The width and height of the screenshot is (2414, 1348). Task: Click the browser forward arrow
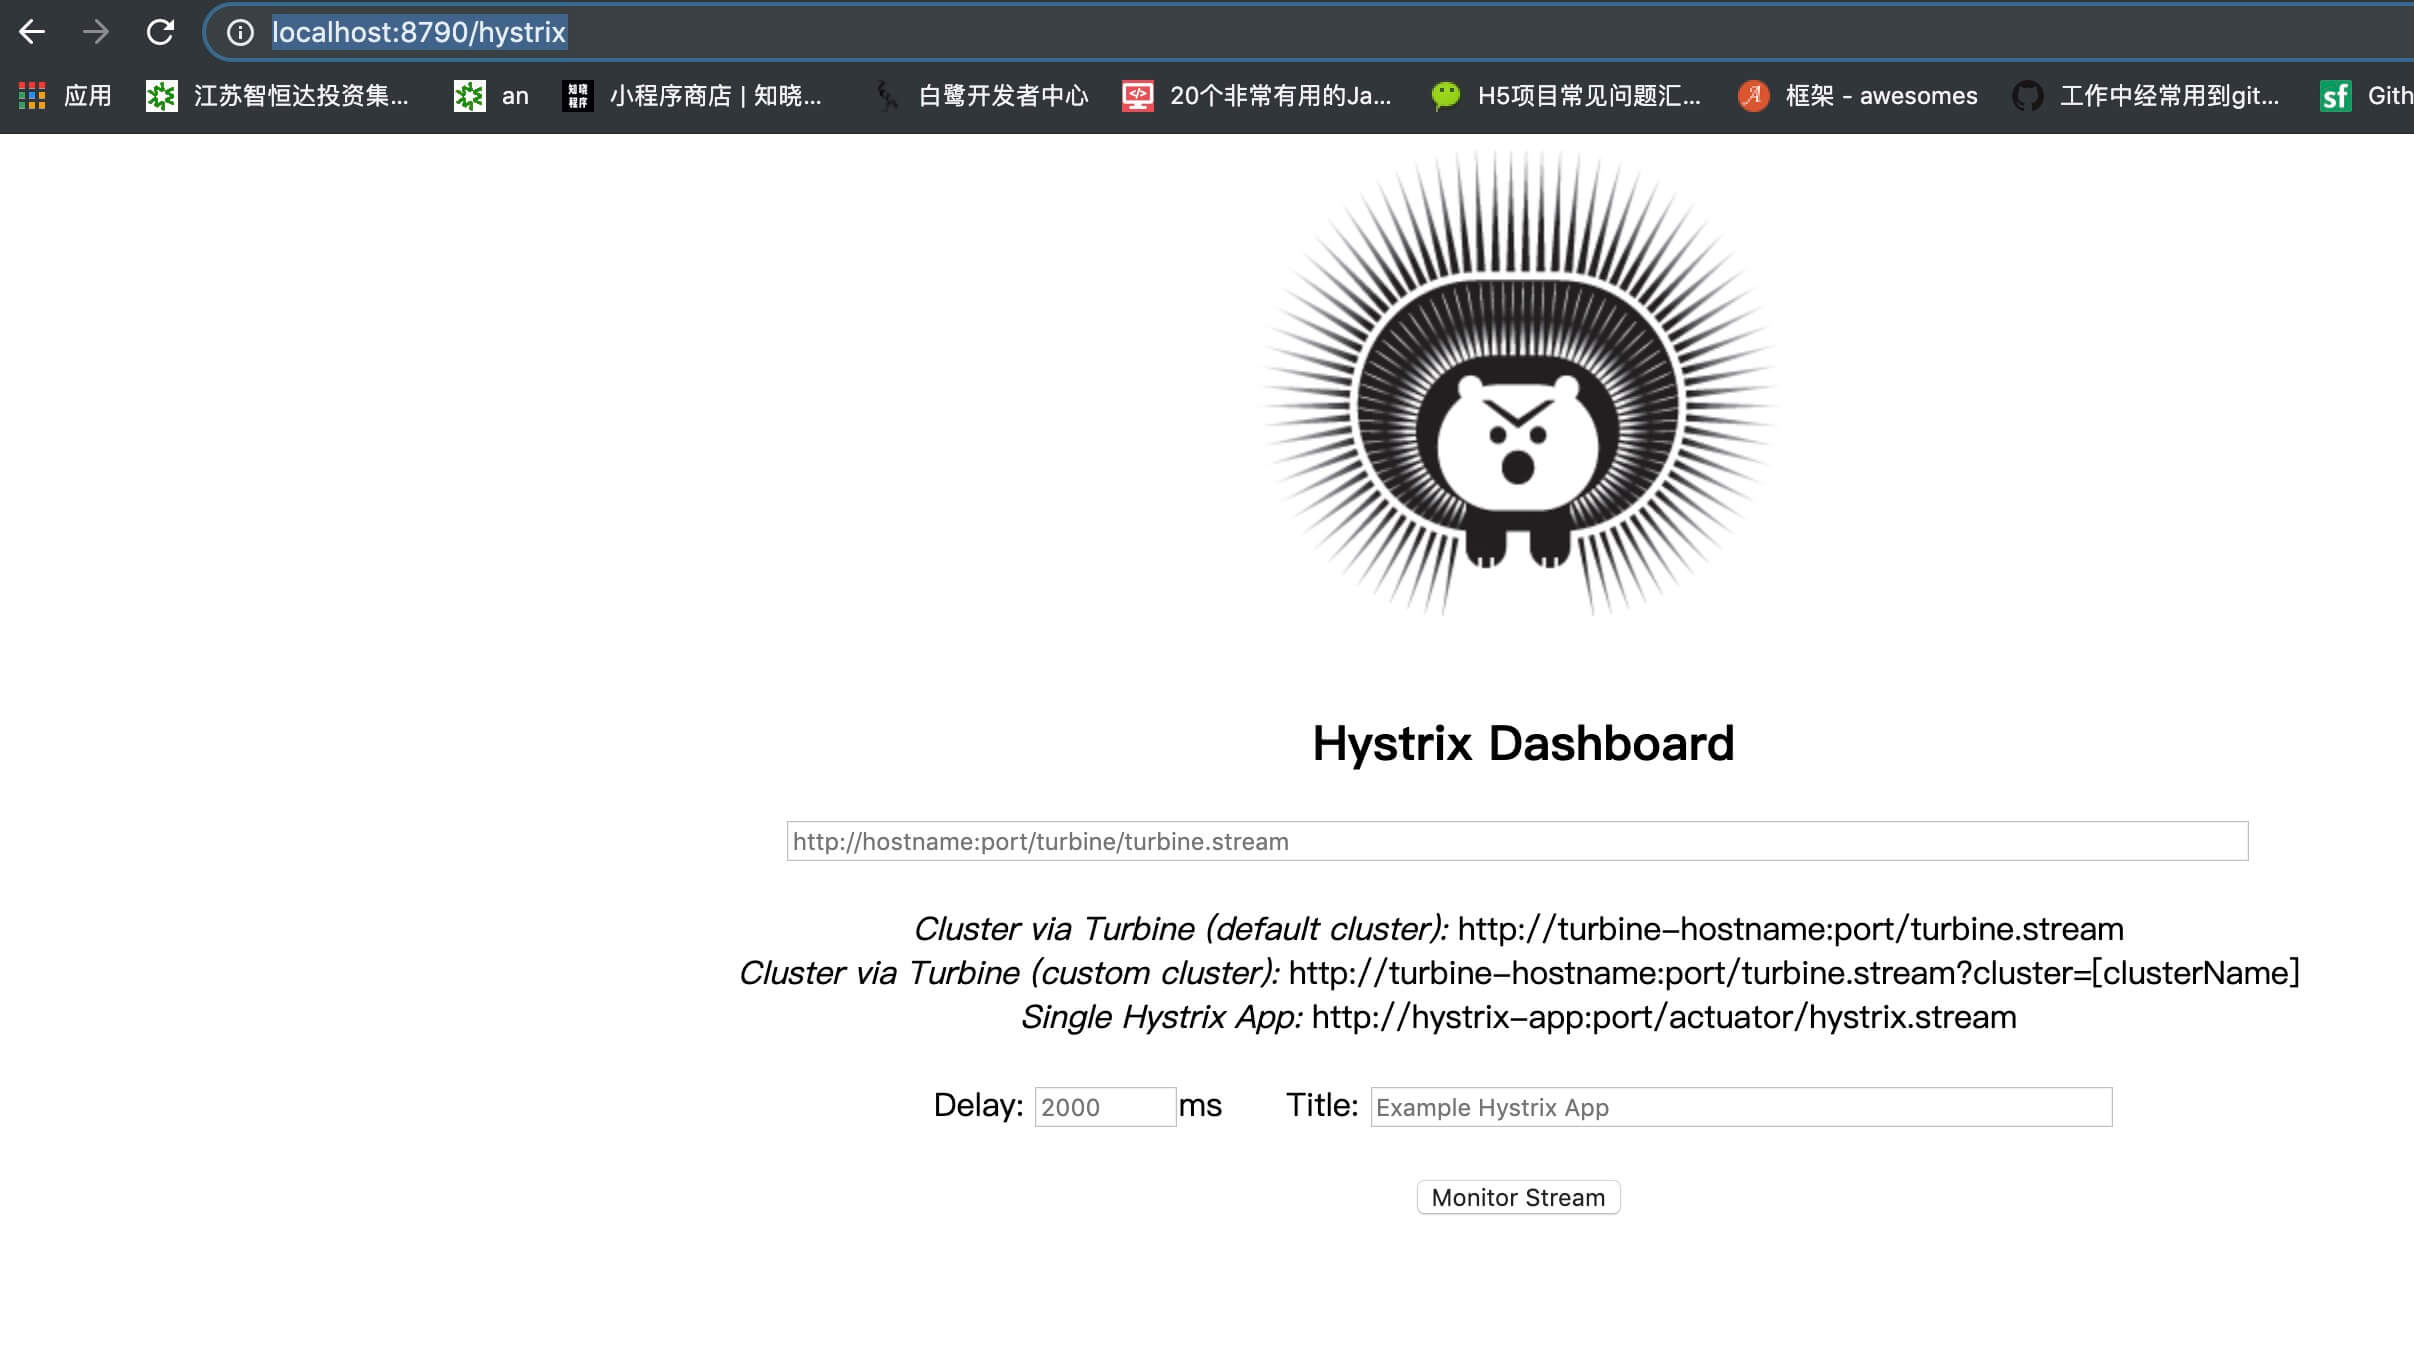tap(96, 32)
